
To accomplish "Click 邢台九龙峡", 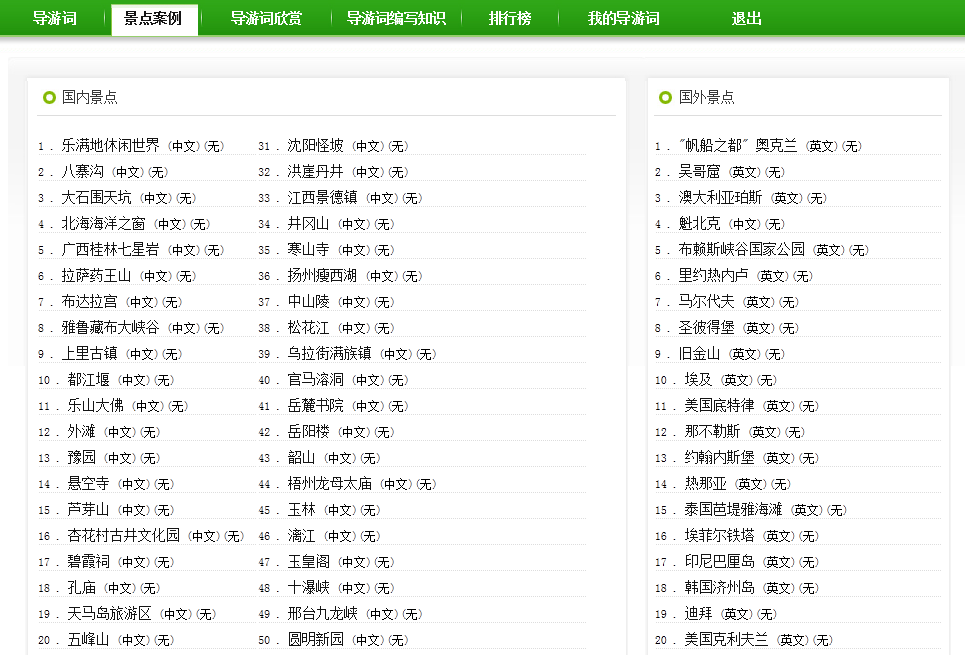I will [322, 614].
